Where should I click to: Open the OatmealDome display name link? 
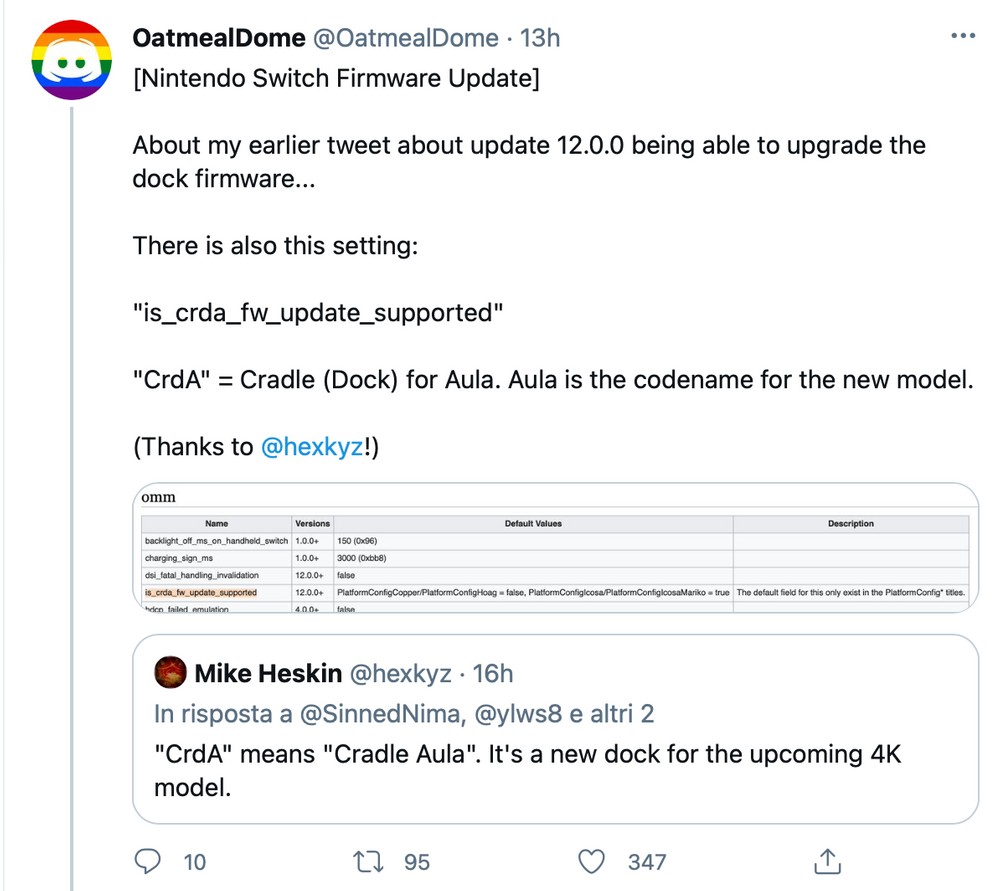coord(218,38)
